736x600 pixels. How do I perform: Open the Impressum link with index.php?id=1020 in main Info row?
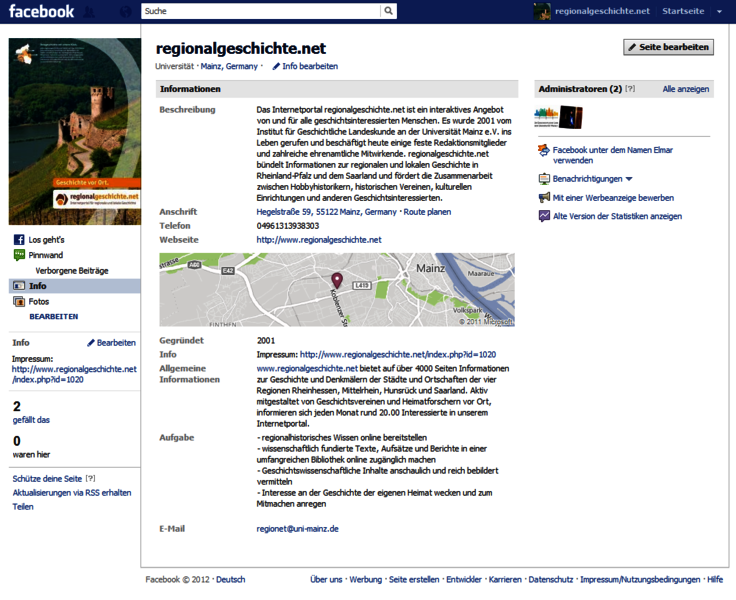point(398,354)
